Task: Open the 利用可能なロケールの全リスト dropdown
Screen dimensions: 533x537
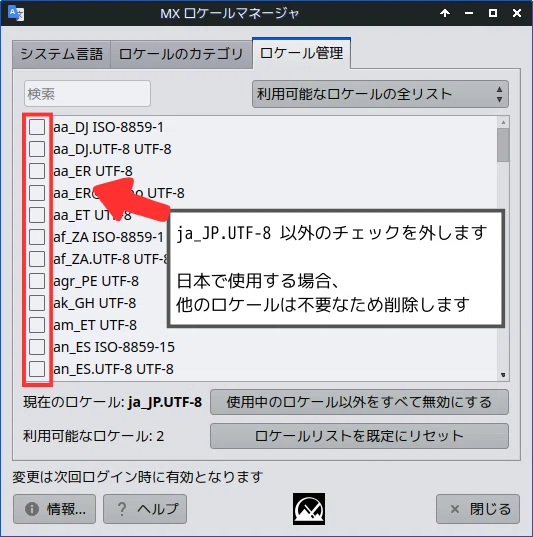Action: pos(380,94)
